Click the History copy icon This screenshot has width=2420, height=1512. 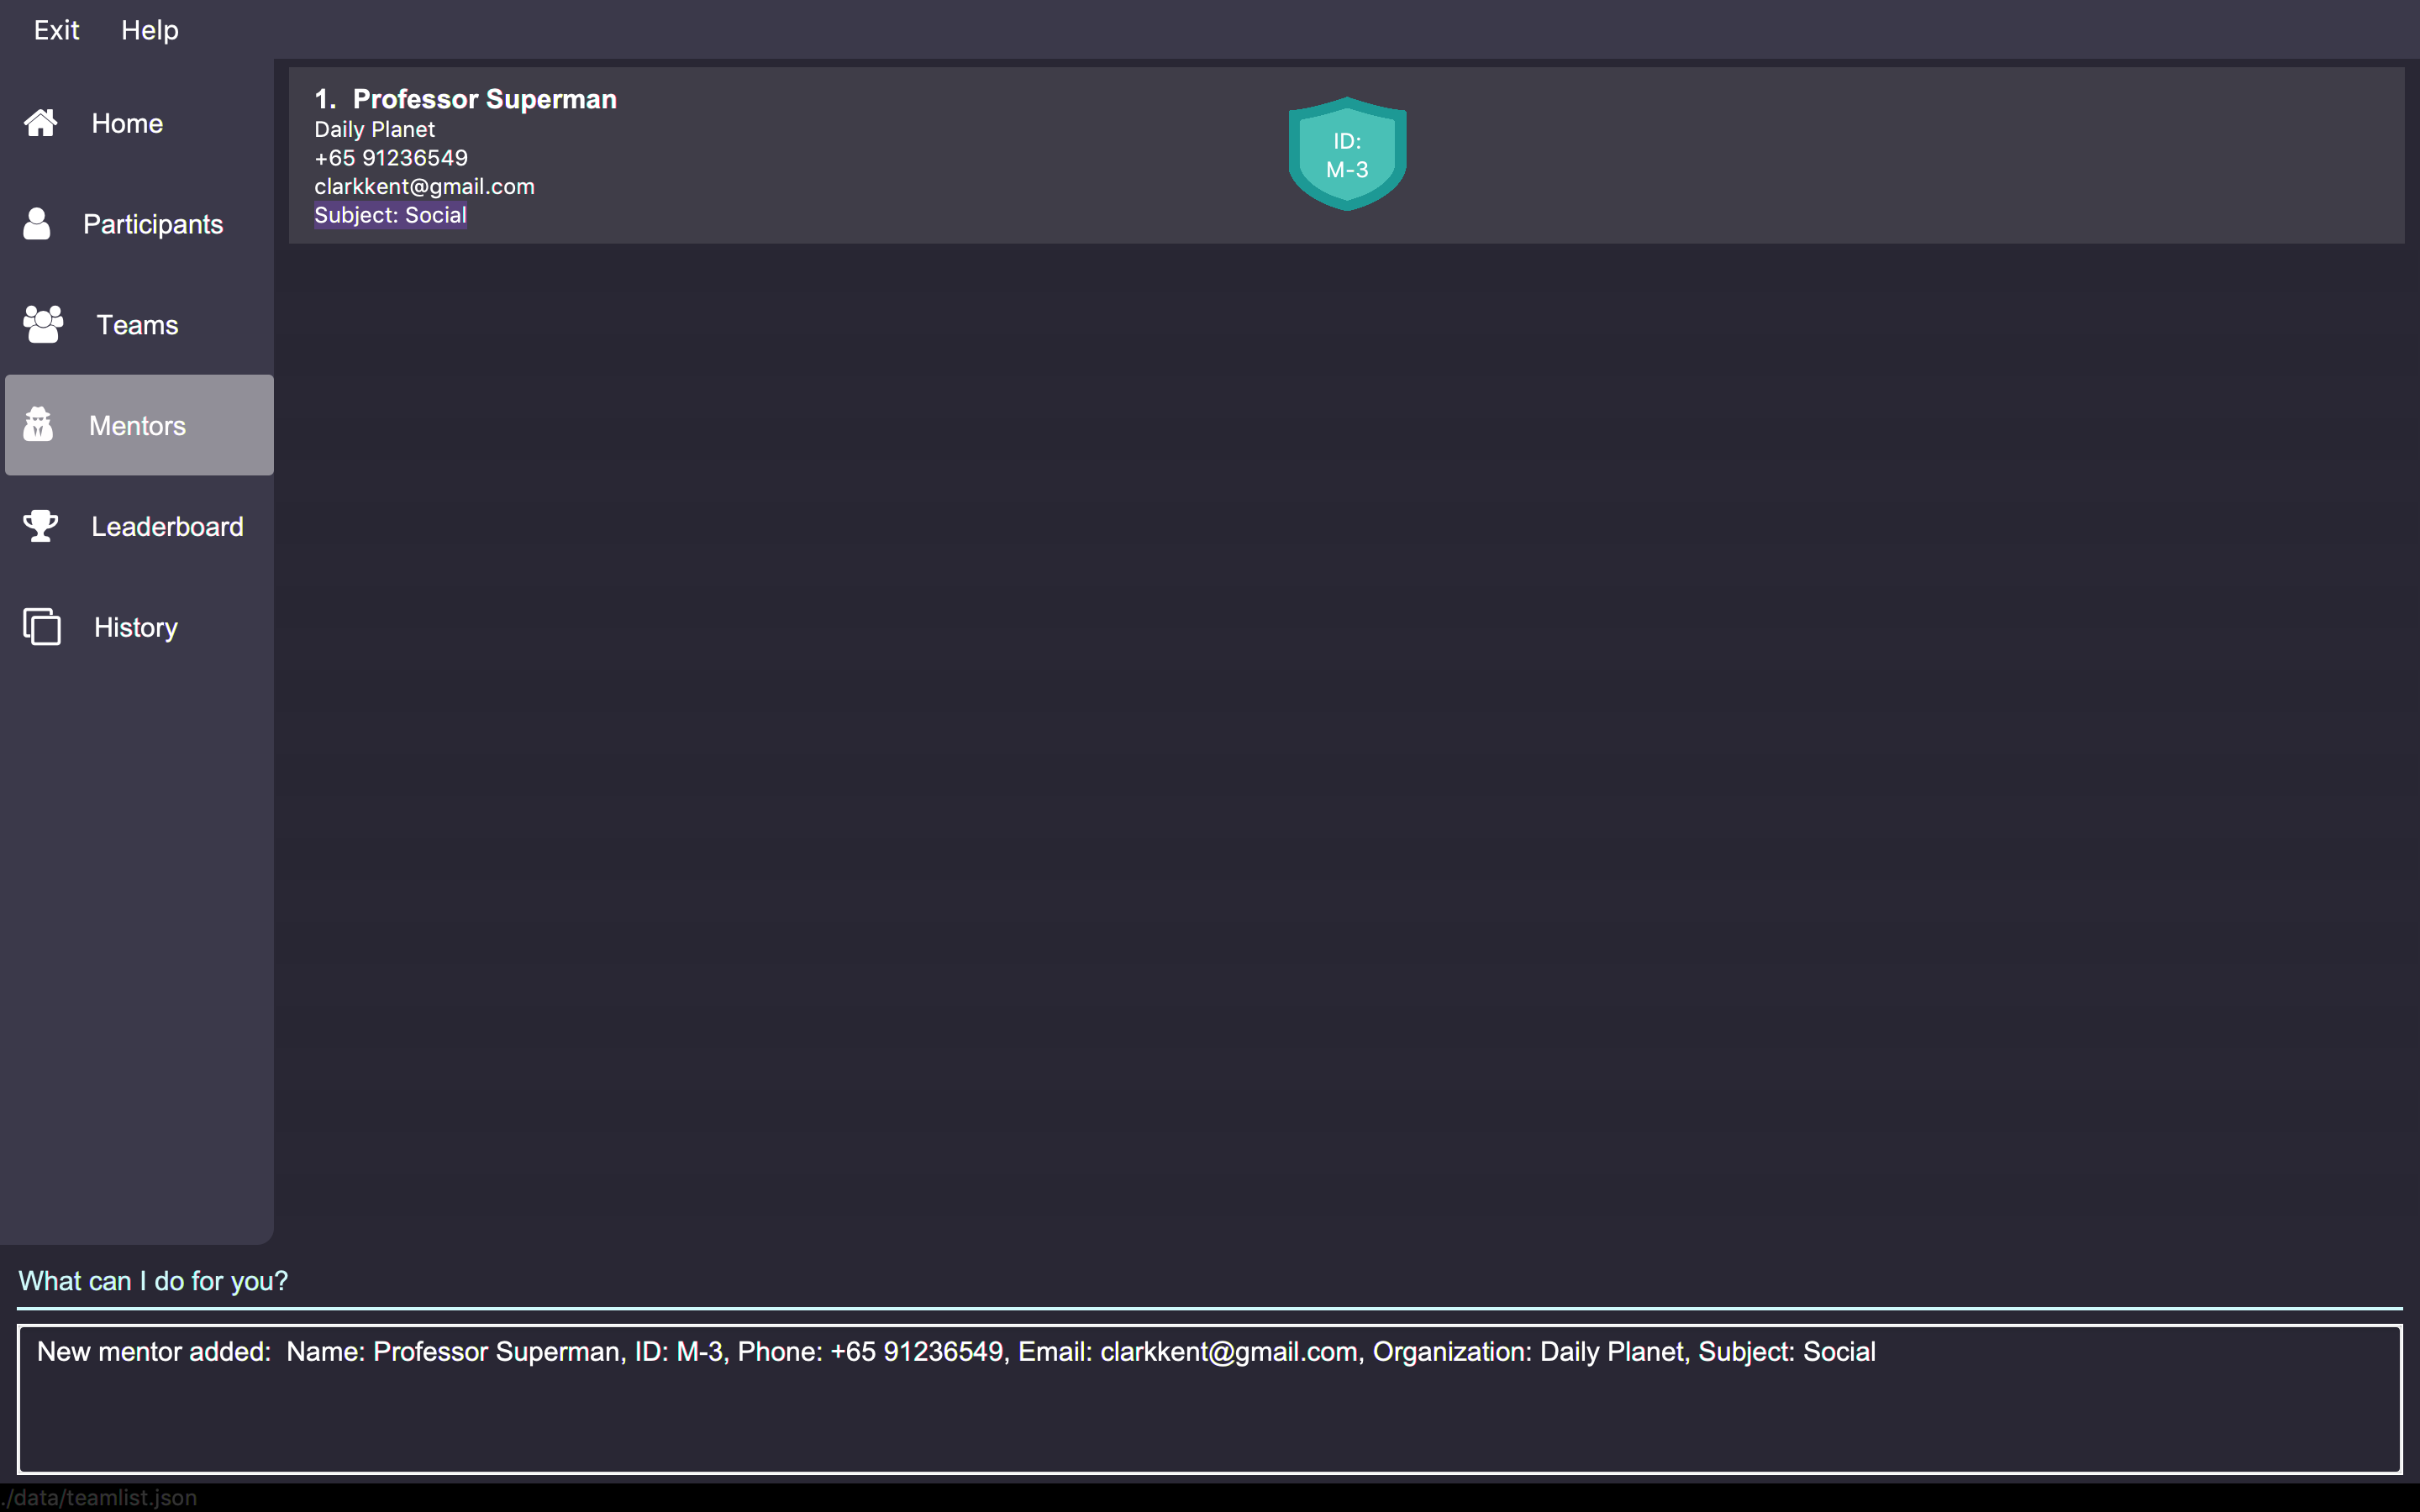[42, 627]
